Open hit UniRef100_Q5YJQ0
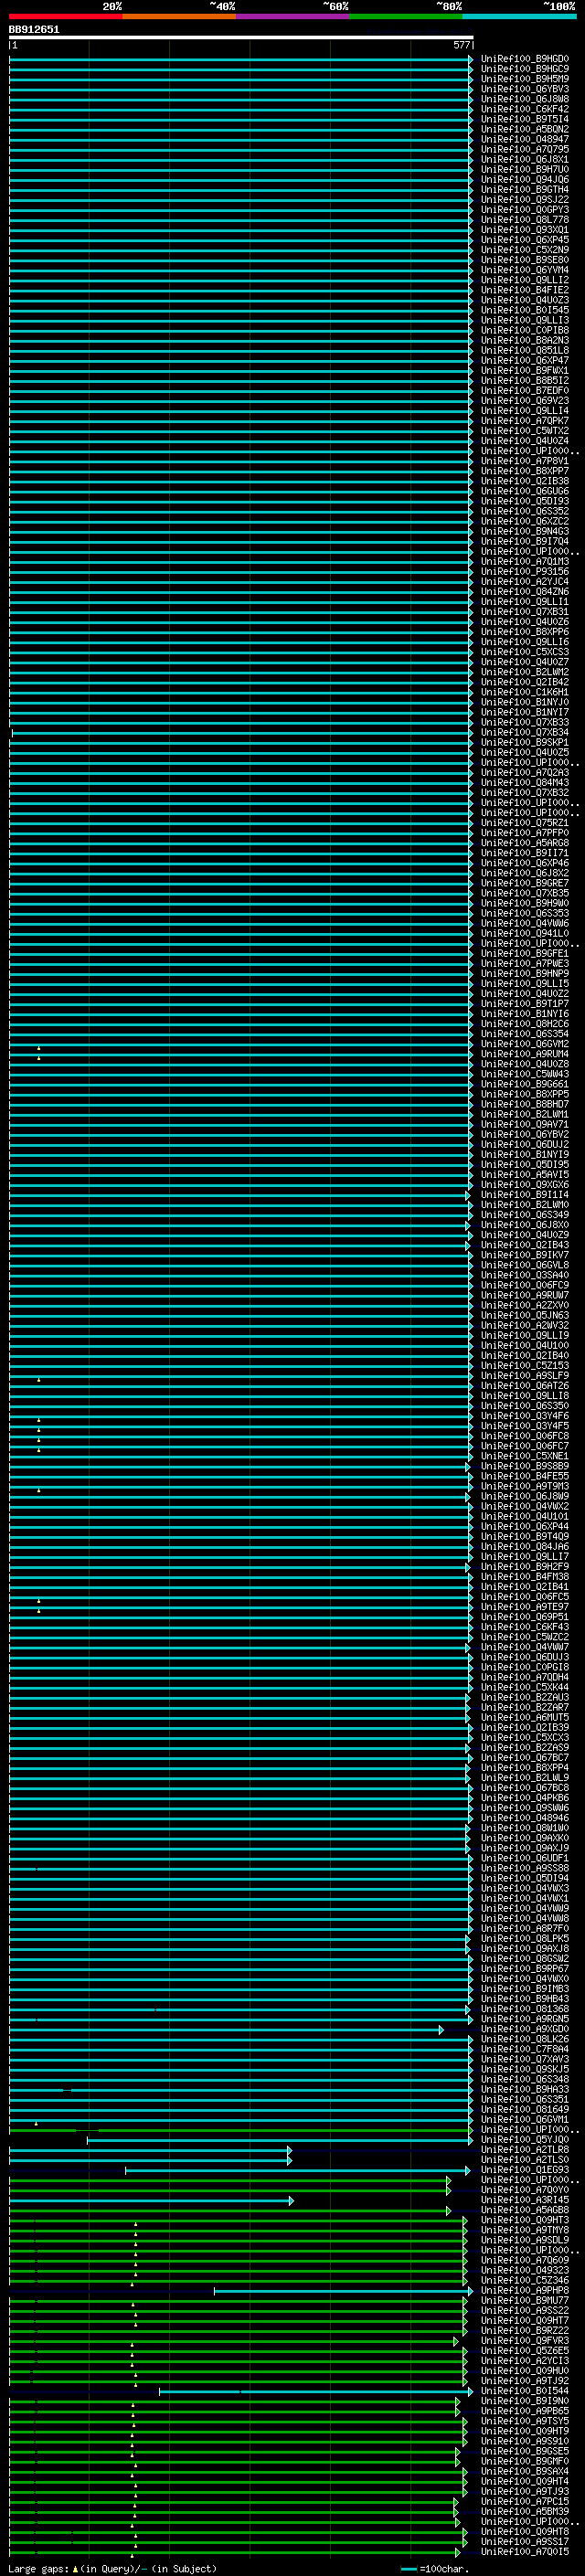This screenshot has height=2576, width=585. (525, 2140)
